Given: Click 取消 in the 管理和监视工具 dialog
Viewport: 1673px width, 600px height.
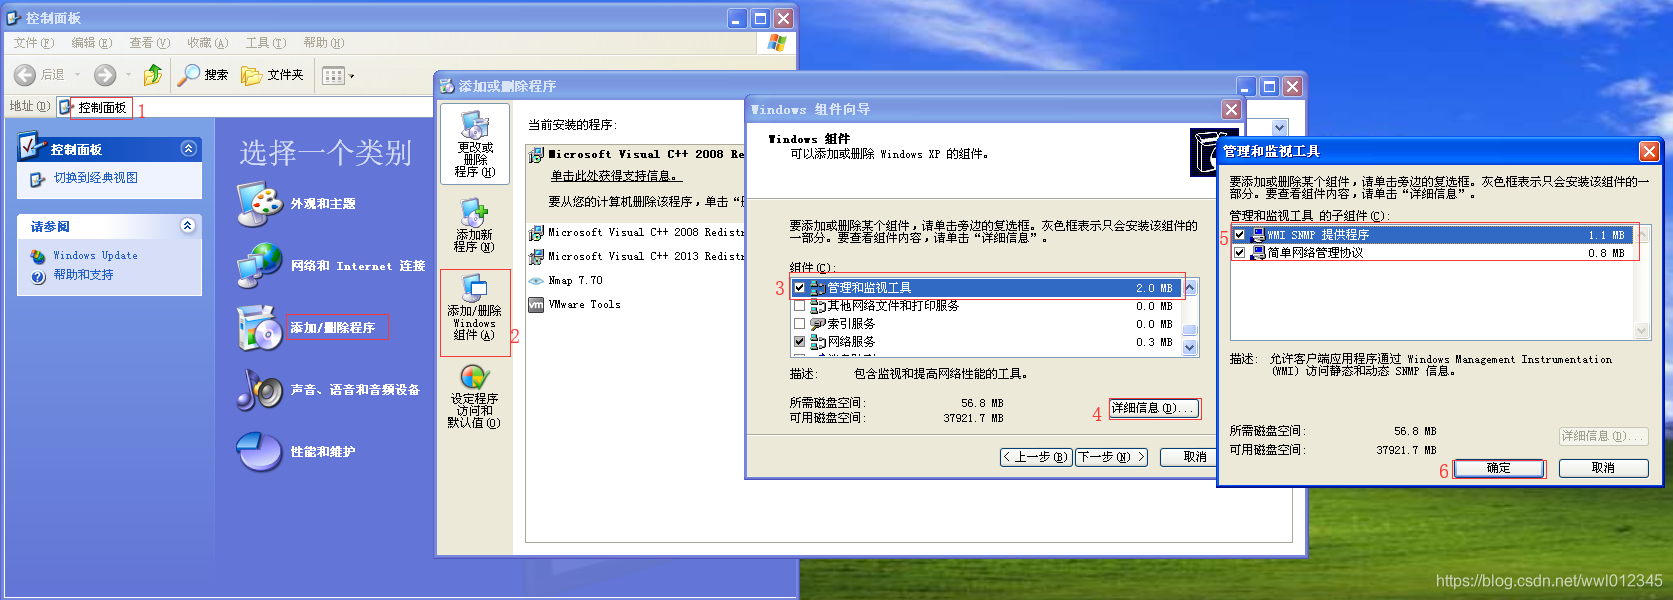Looking at the screenshot, I should 1603,468.
